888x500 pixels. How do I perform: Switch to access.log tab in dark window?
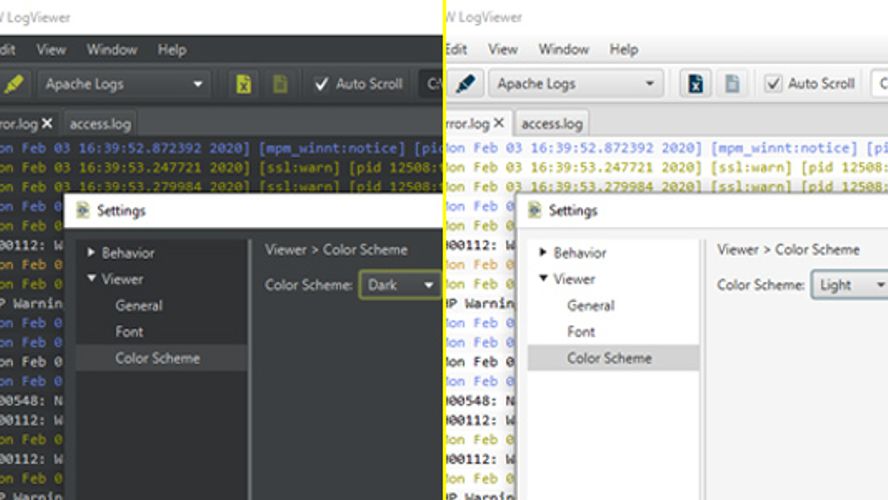point(100,124)
